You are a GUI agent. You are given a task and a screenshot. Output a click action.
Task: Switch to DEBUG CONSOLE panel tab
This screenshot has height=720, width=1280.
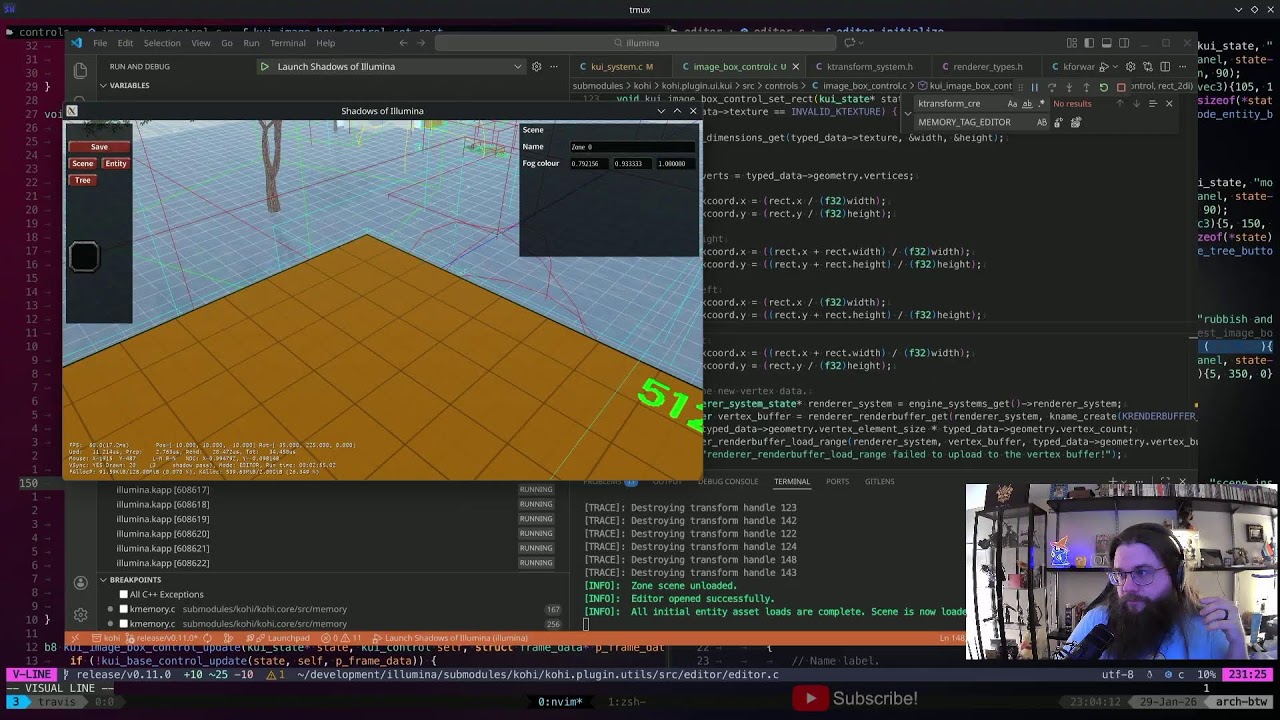(x=728, y=482)
